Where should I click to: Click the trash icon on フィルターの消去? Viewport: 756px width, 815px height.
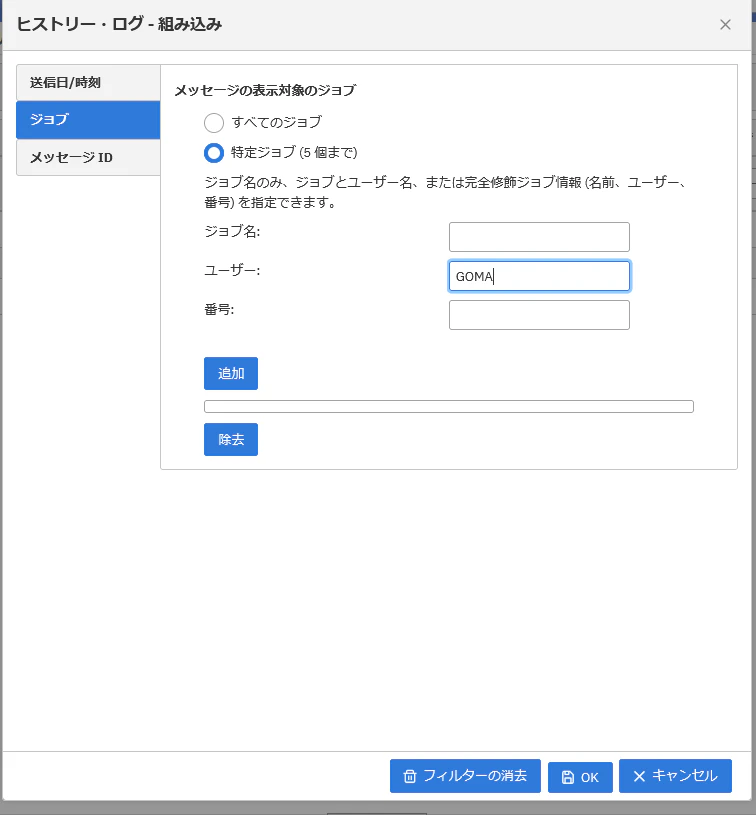point(410,777)
